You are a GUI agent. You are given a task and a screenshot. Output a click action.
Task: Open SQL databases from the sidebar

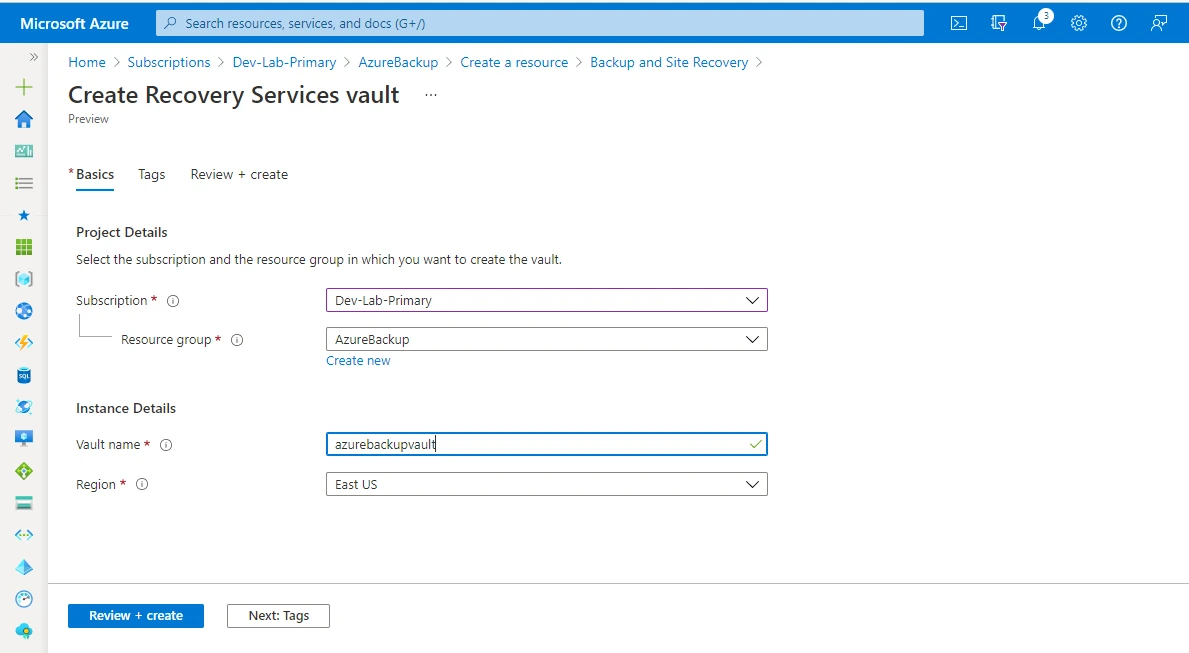[23, 375]
